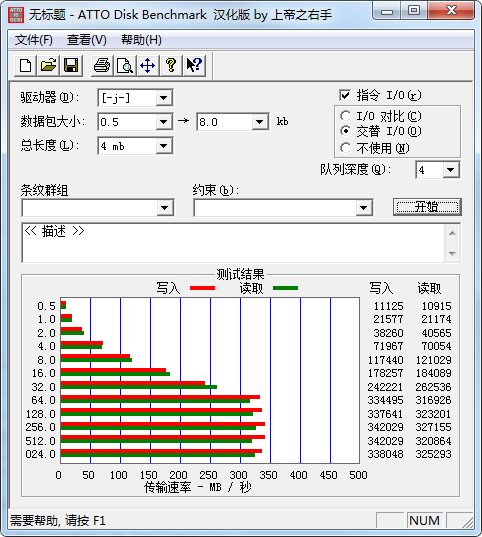Open the 8.0 packet size end dropdown
The width and height of the screenshot is (482, 537).
[260, 122]
